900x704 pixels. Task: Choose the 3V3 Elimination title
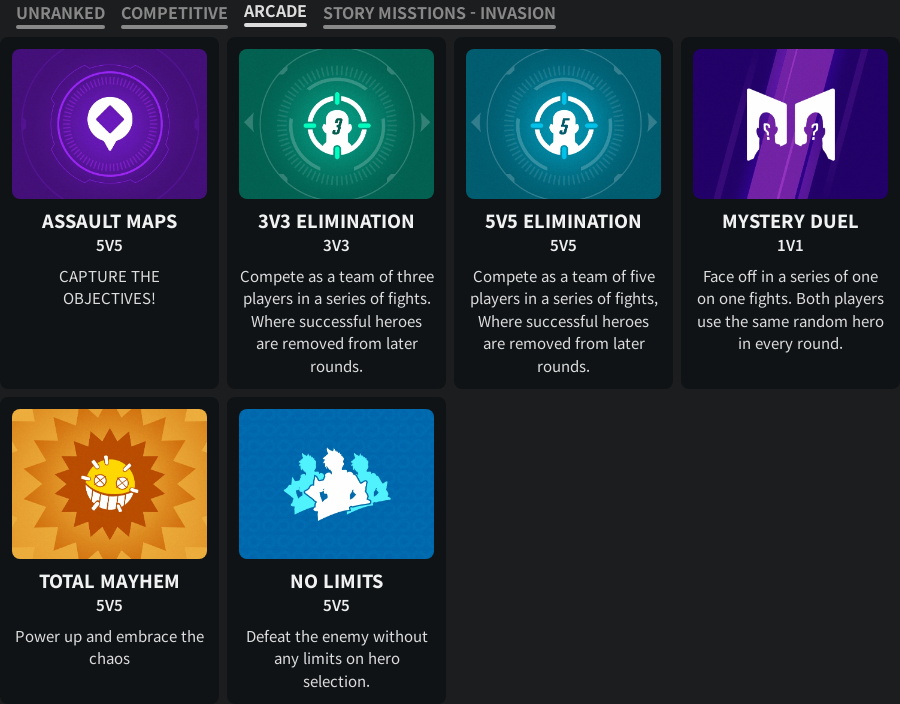pyautogui.click(x=336, y=221)
